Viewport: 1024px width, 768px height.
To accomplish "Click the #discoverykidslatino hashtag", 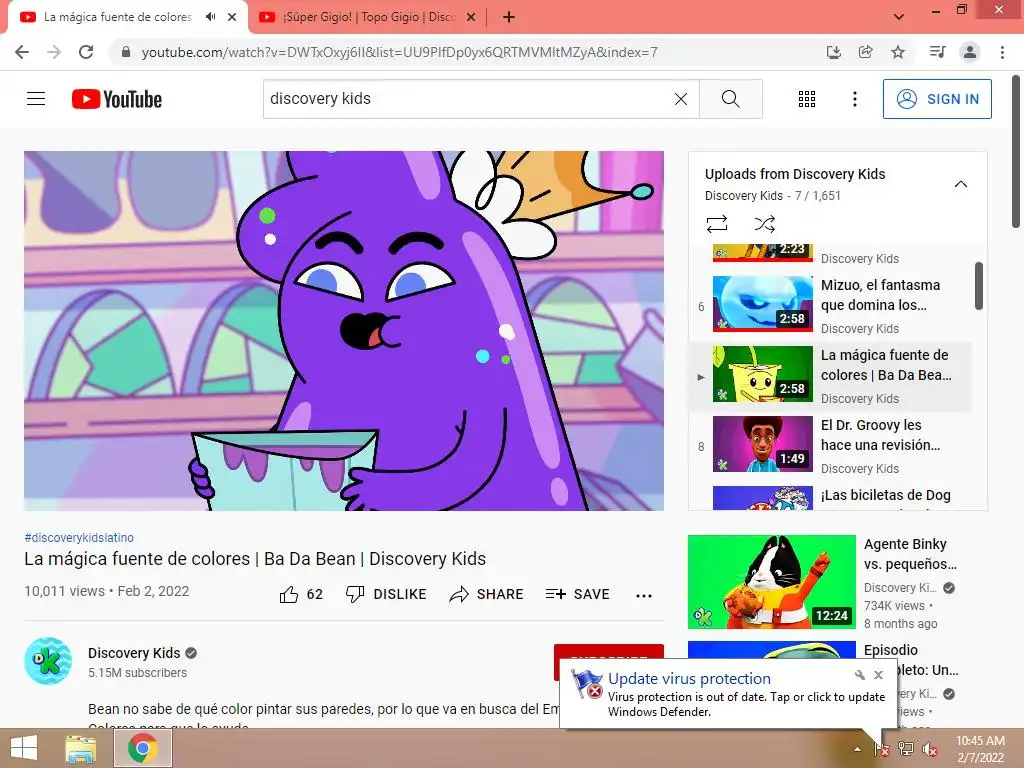I will click(79, 538).
